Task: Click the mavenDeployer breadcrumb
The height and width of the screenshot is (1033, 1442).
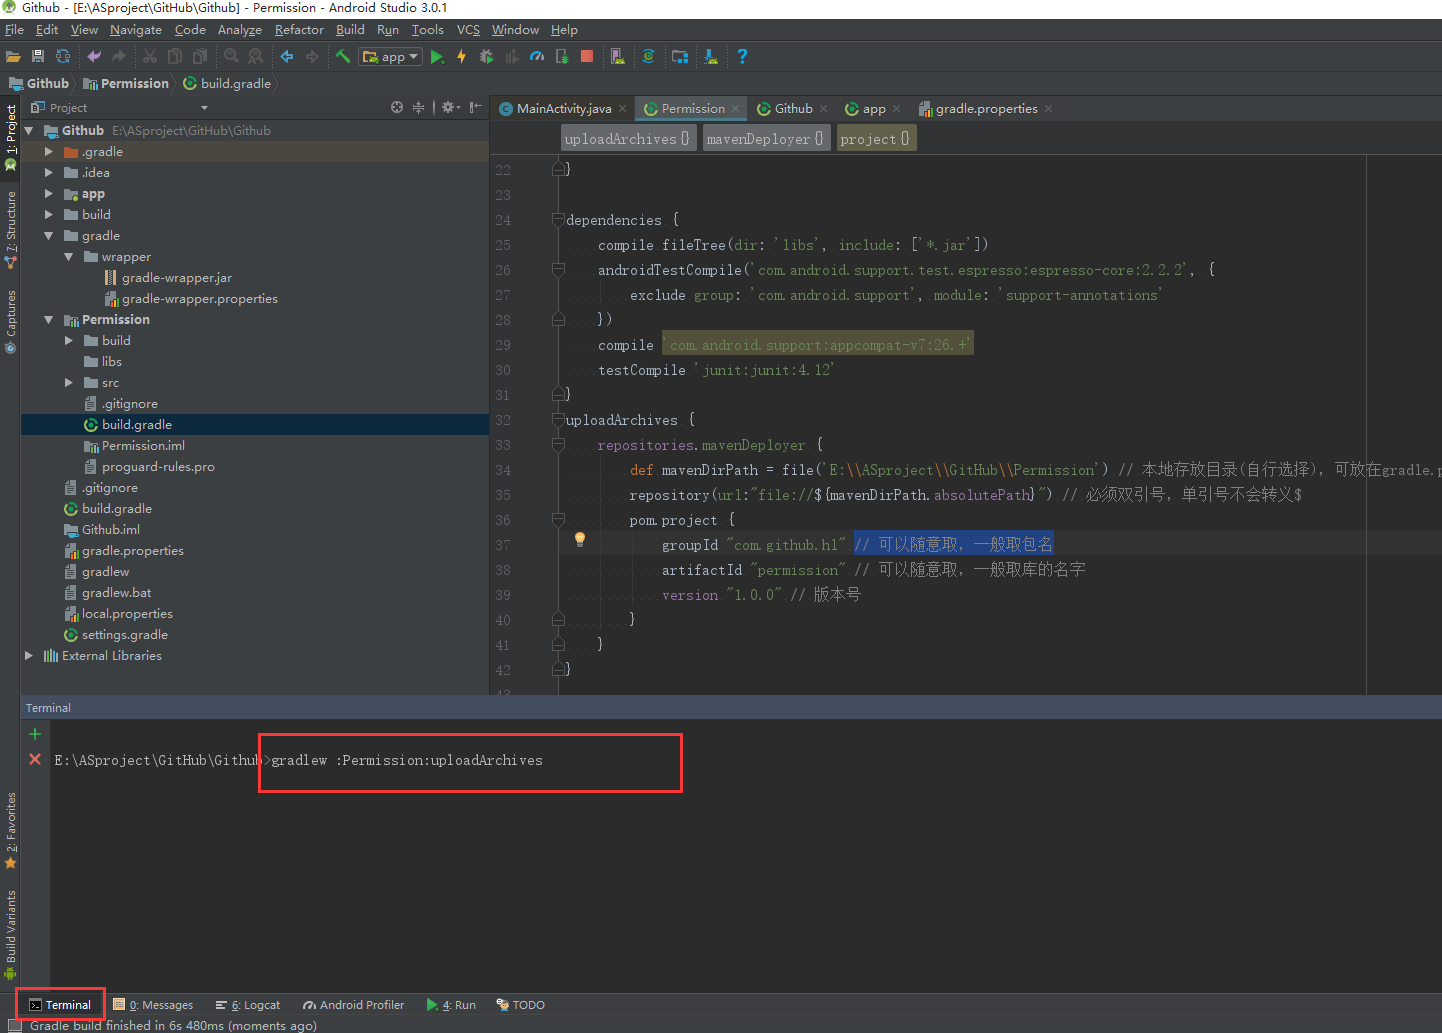Action: [x=766, y=139]
